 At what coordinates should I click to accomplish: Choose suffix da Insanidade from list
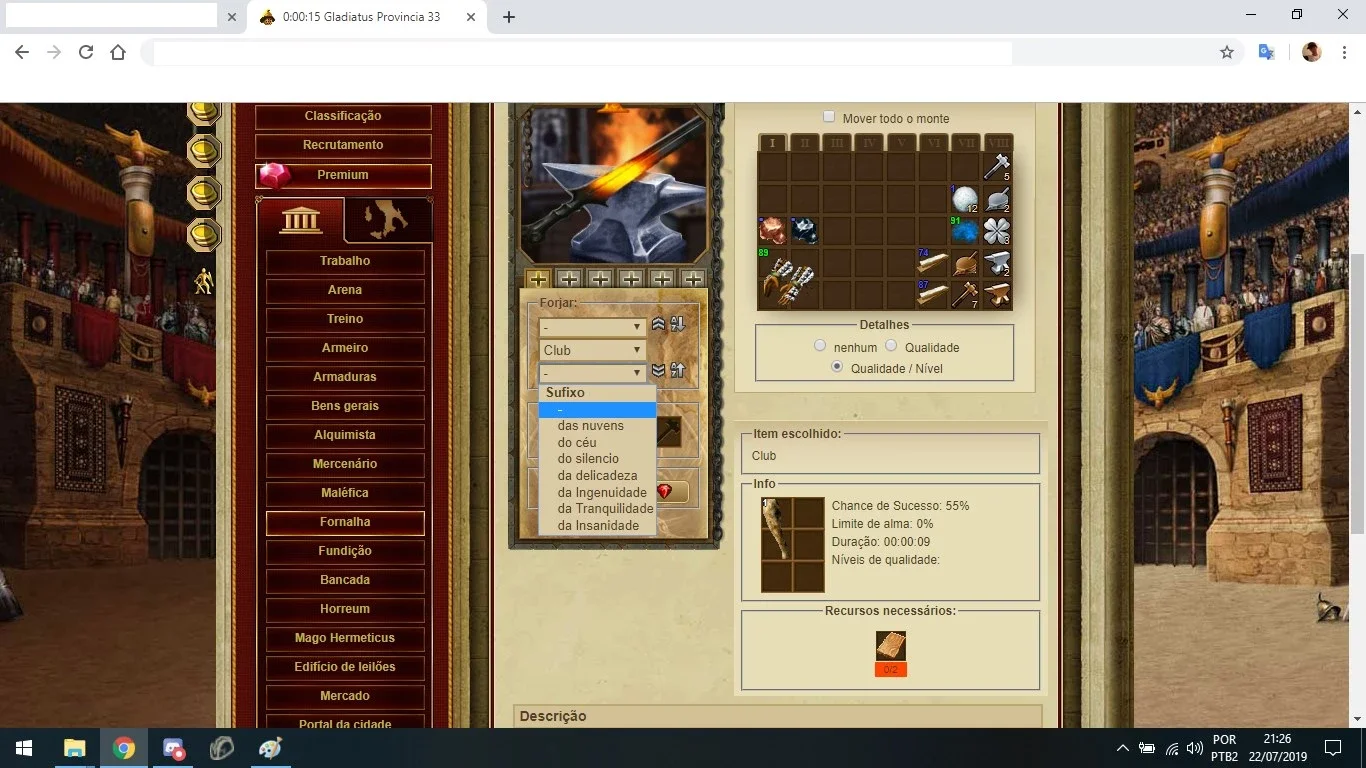coord(597,525)
